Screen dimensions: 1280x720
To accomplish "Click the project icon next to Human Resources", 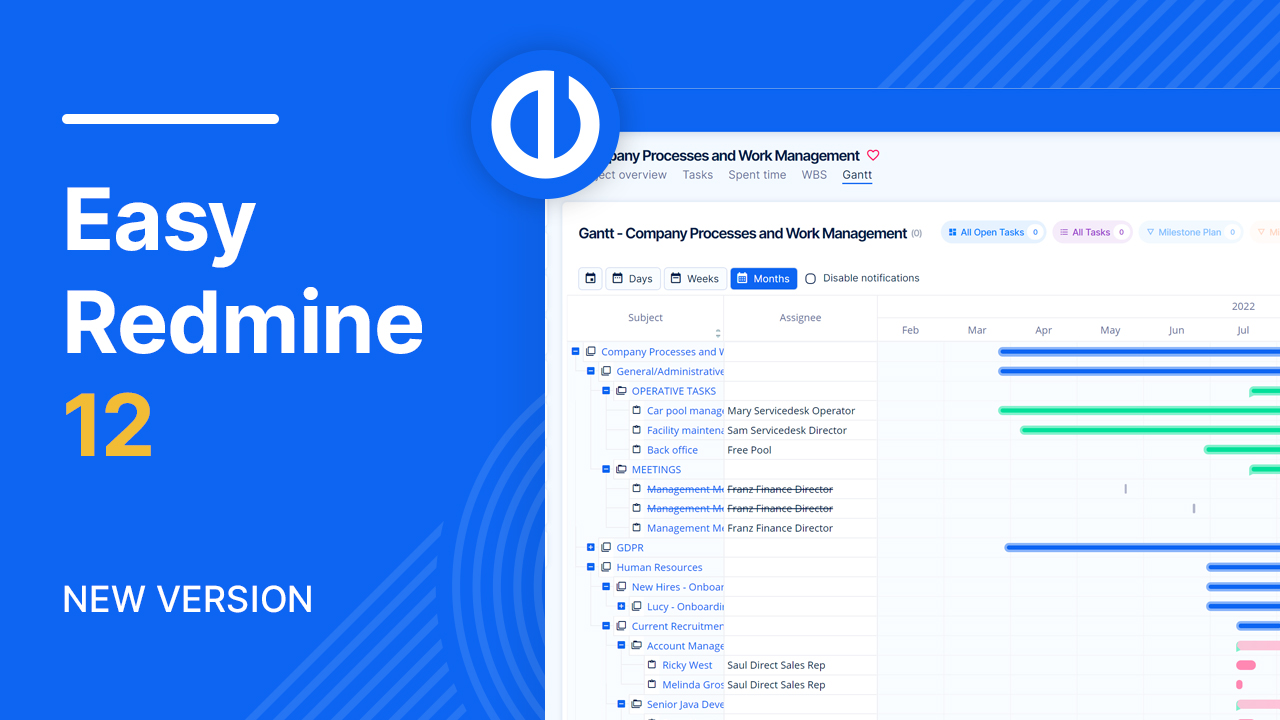I will pos(605,567).
